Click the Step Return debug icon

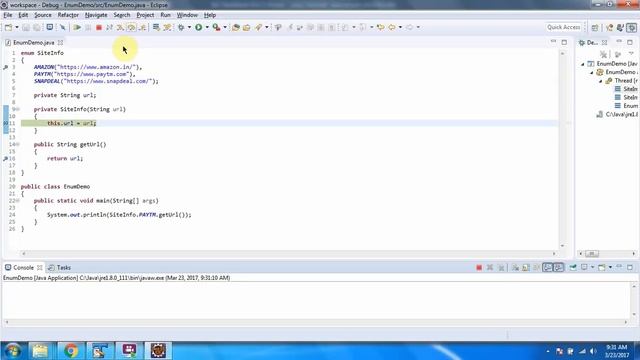point(142,27)
